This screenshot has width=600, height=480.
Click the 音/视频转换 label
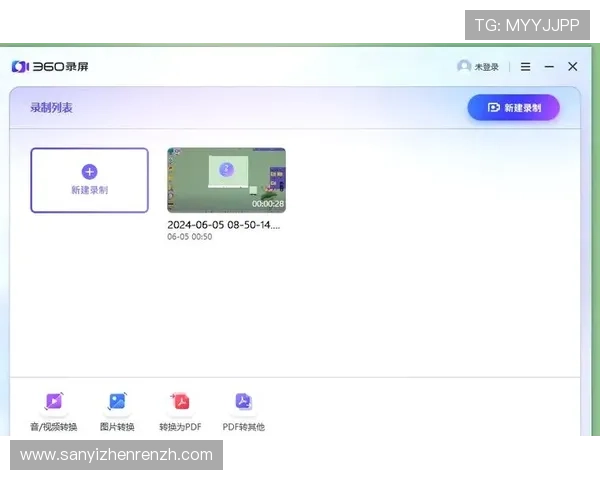(54, 427)
